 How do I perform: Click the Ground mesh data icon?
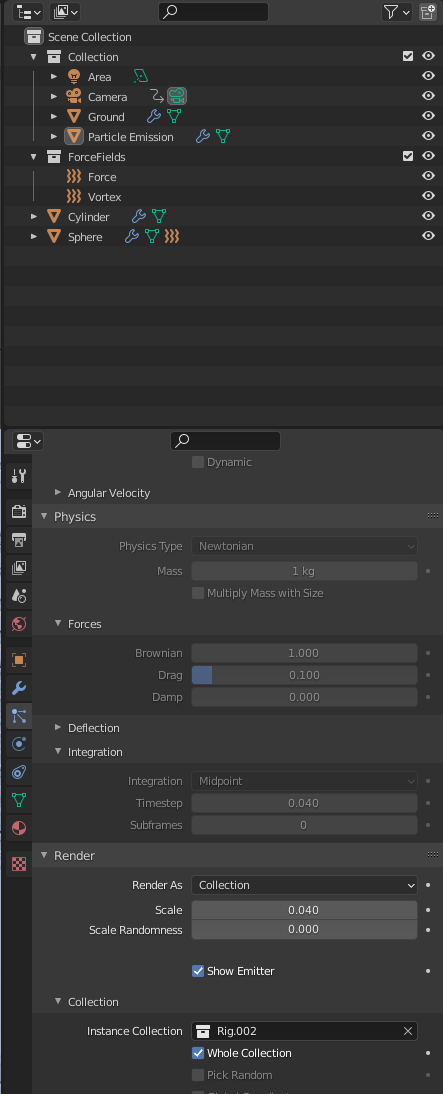pos(174,117)
